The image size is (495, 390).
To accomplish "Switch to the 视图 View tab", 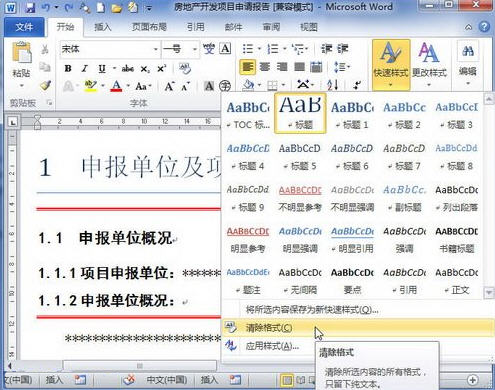I will pyautogui.click(x=309, y=27).
